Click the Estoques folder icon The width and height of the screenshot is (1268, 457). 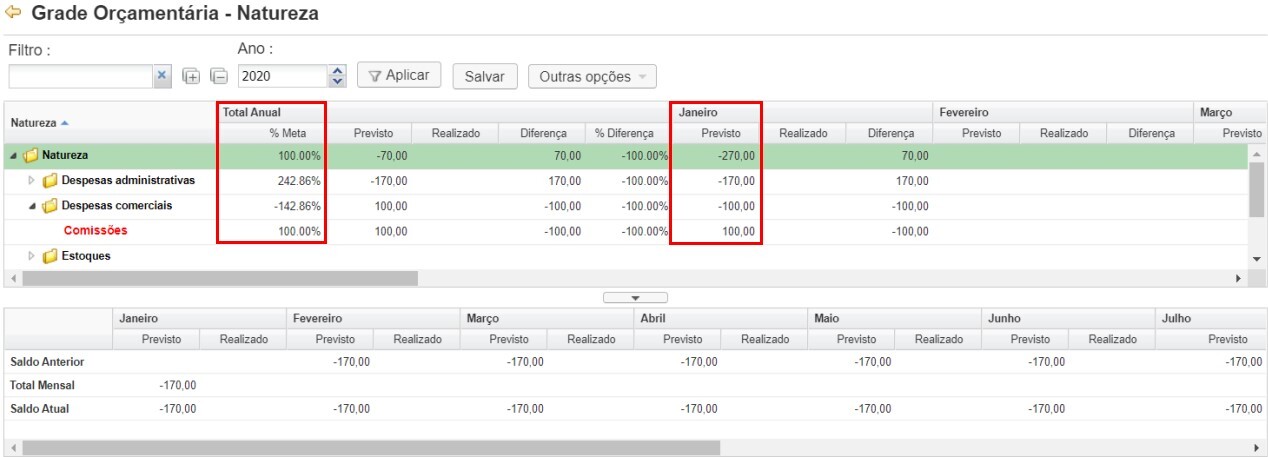coord(49,256)
